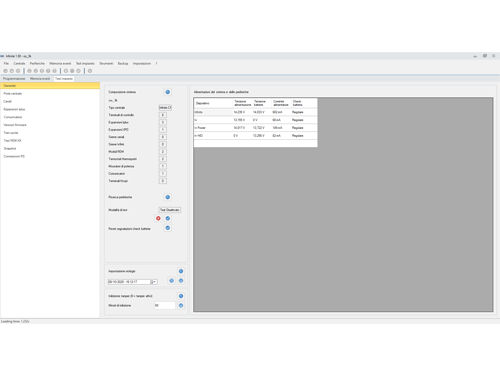Open the Strumenti menu
Screen dimensions: 500x375
pyautogui.click(x=106, y=63)
